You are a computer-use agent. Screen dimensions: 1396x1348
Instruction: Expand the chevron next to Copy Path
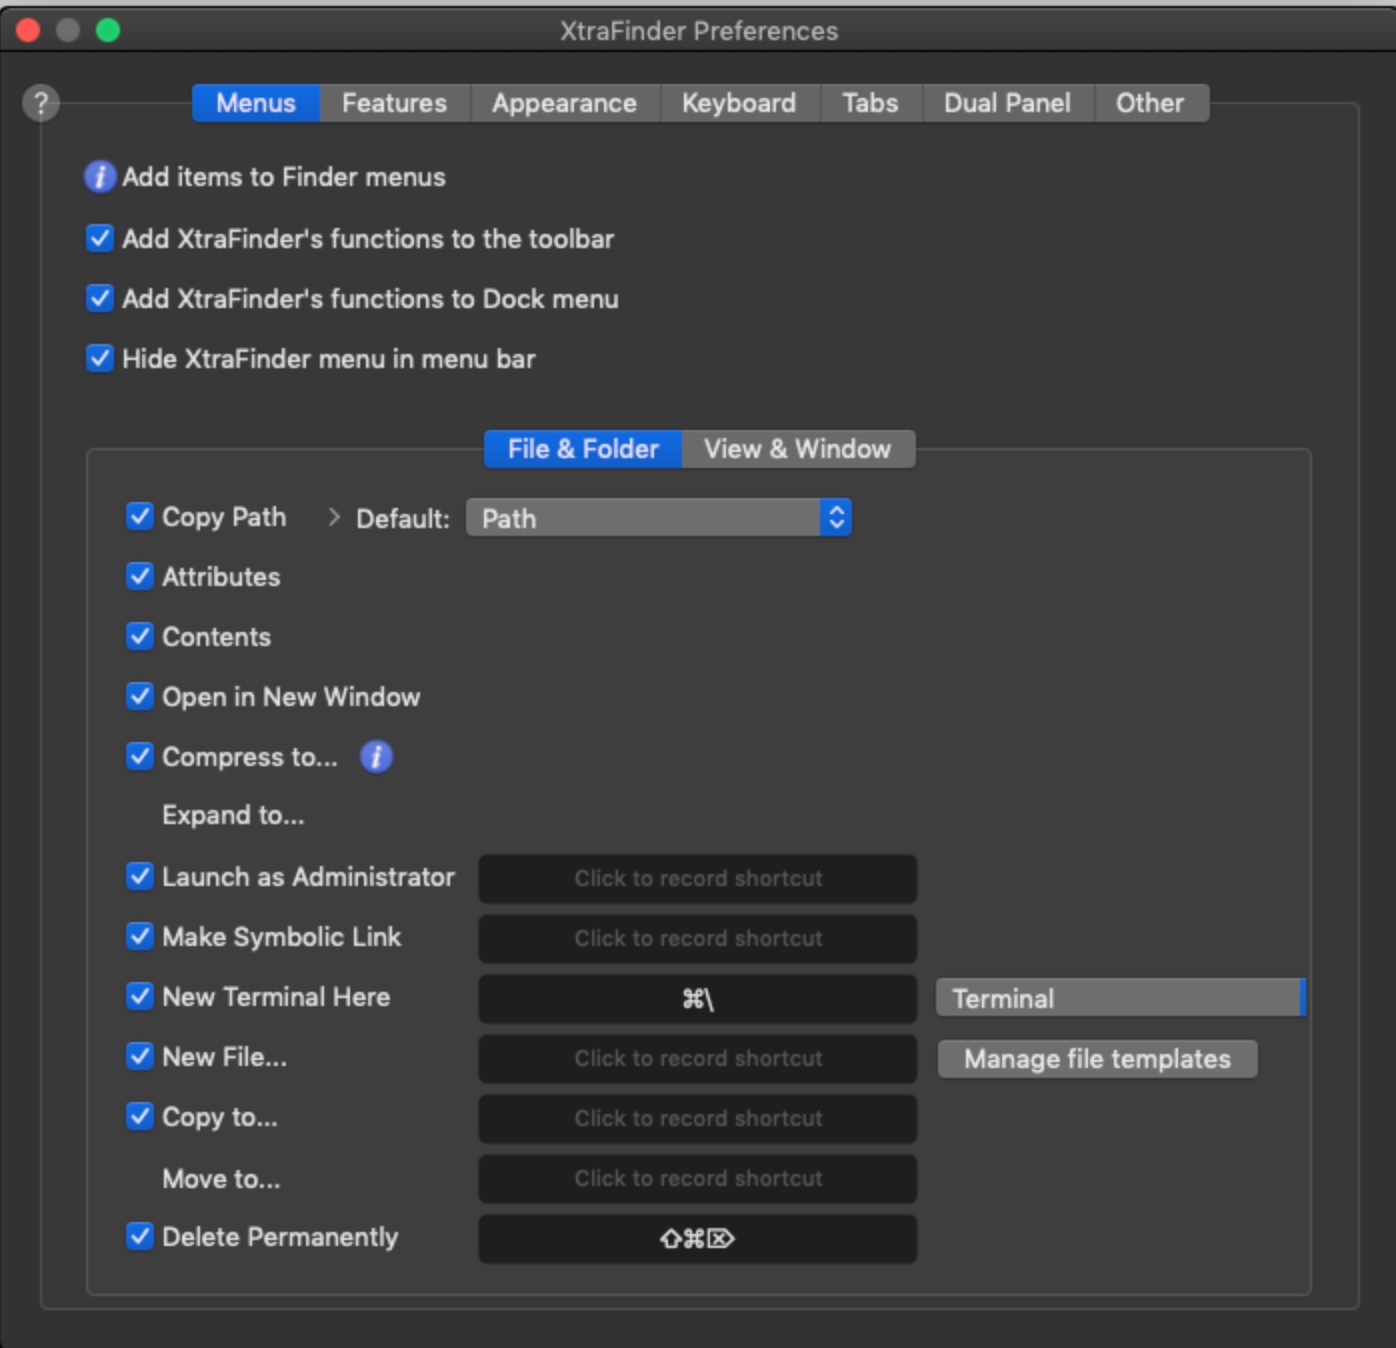pos(334,517)
